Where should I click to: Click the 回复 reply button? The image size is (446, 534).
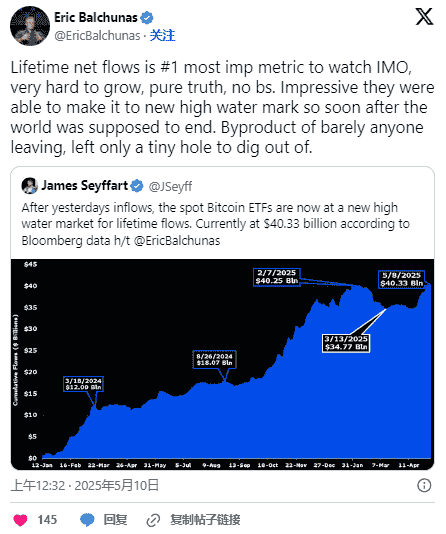point(115,520)
